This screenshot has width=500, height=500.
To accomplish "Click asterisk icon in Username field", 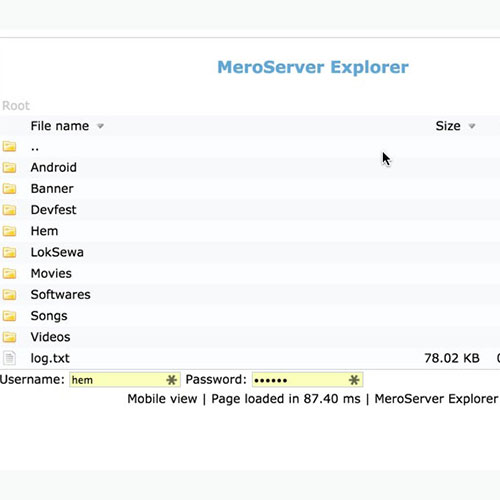I will click(x=172, y=380).
